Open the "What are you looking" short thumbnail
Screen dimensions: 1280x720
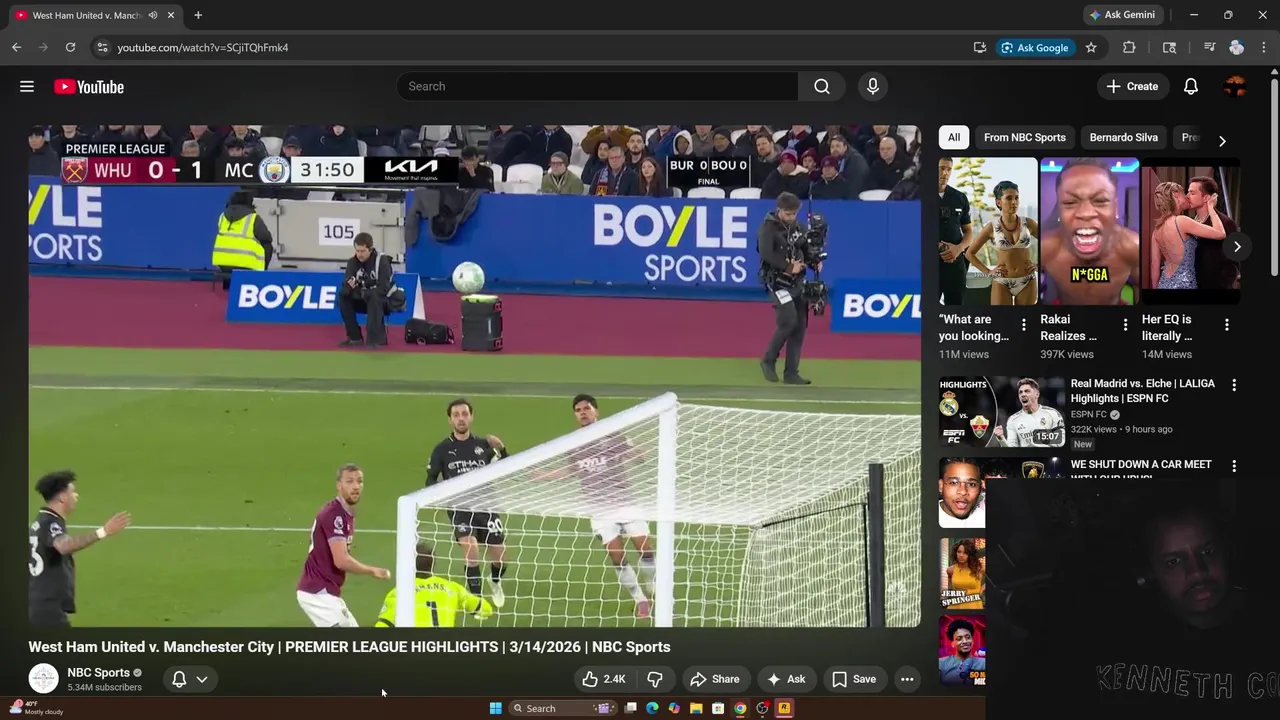coord(988,231)
